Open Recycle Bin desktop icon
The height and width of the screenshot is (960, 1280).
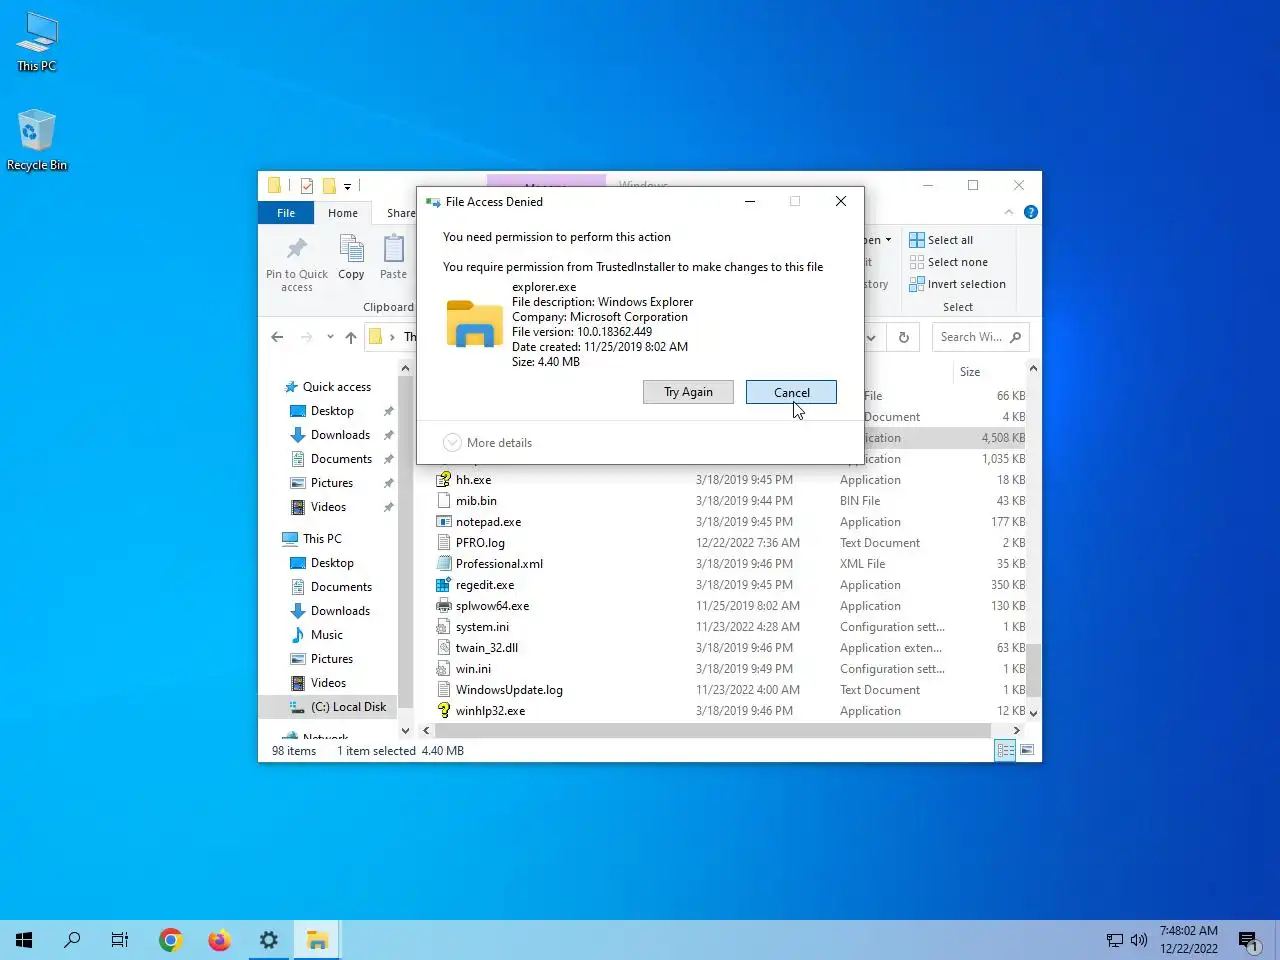pyautogui.click(x=37, y=141)
